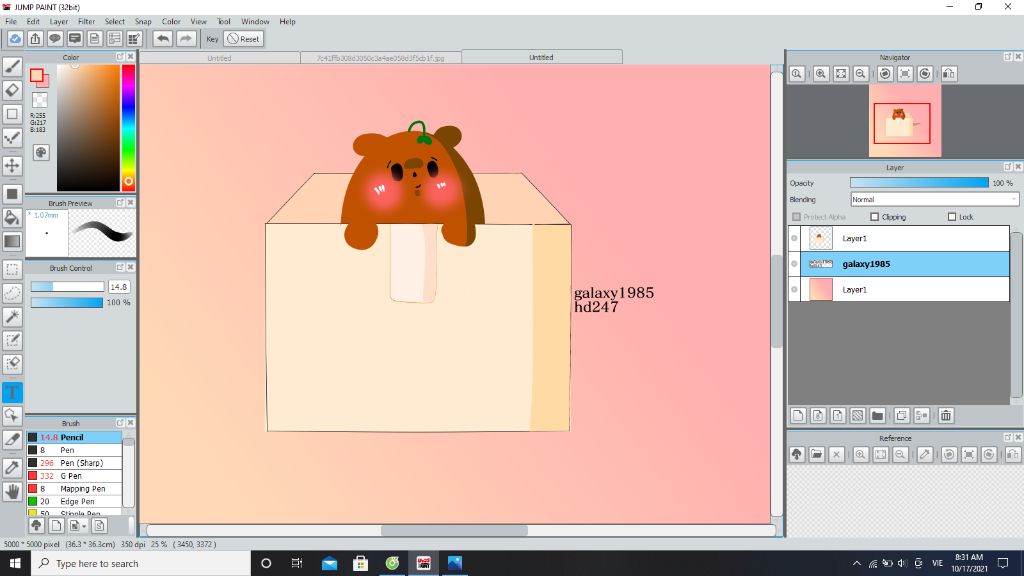Click the cloud save icon in toolbar
Screen dimensions: 1024x576
15,39
